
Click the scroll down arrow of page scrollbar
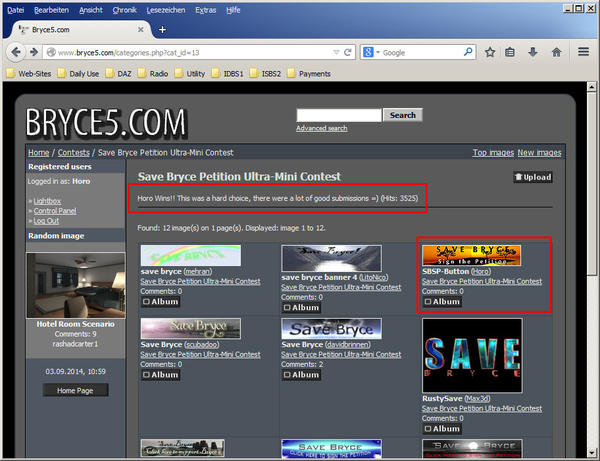[x=592, y=452]
